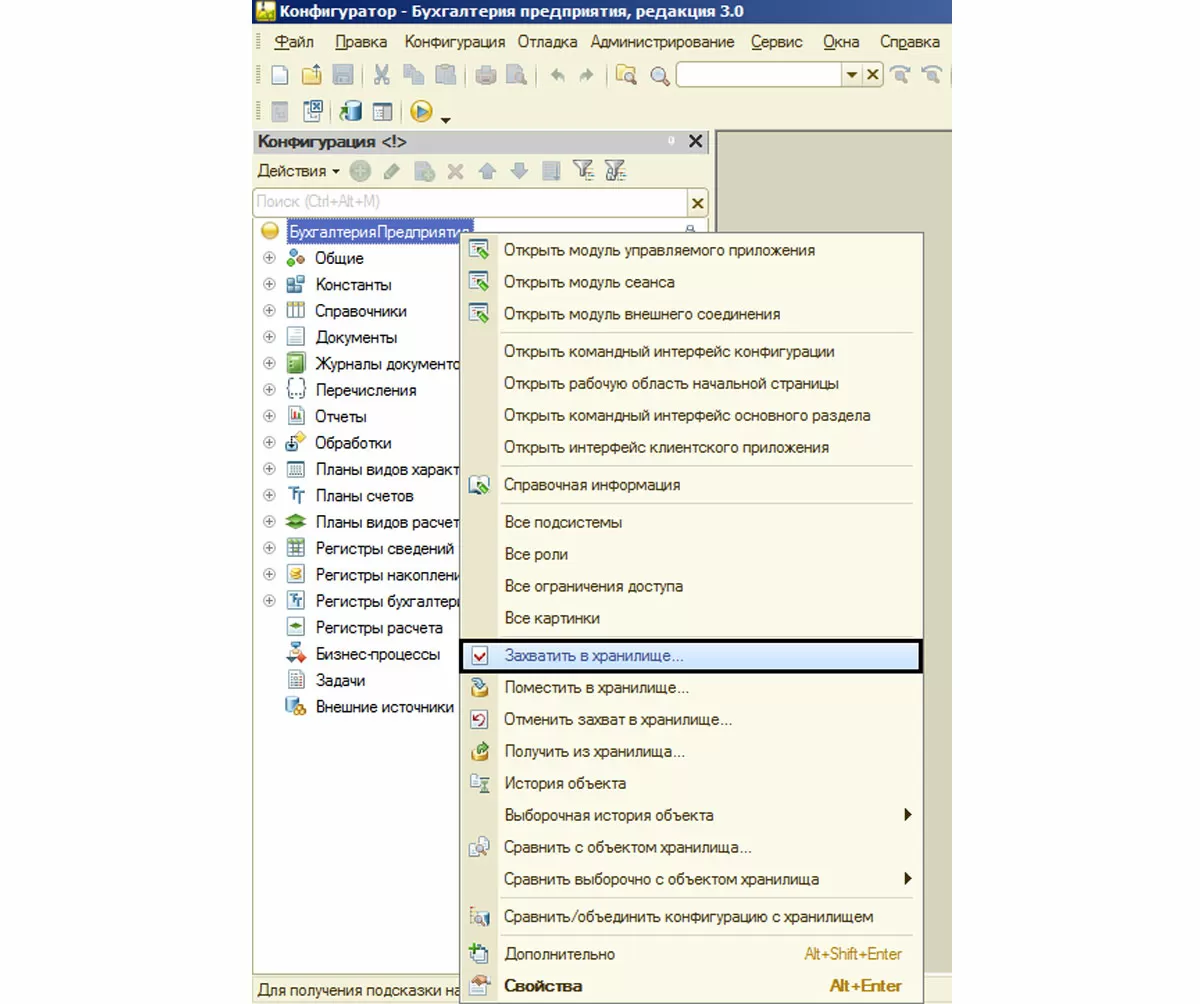Click the Save diskette toolbar icon
Viewport: 1200px width, 1004px height.
(342, 75)
